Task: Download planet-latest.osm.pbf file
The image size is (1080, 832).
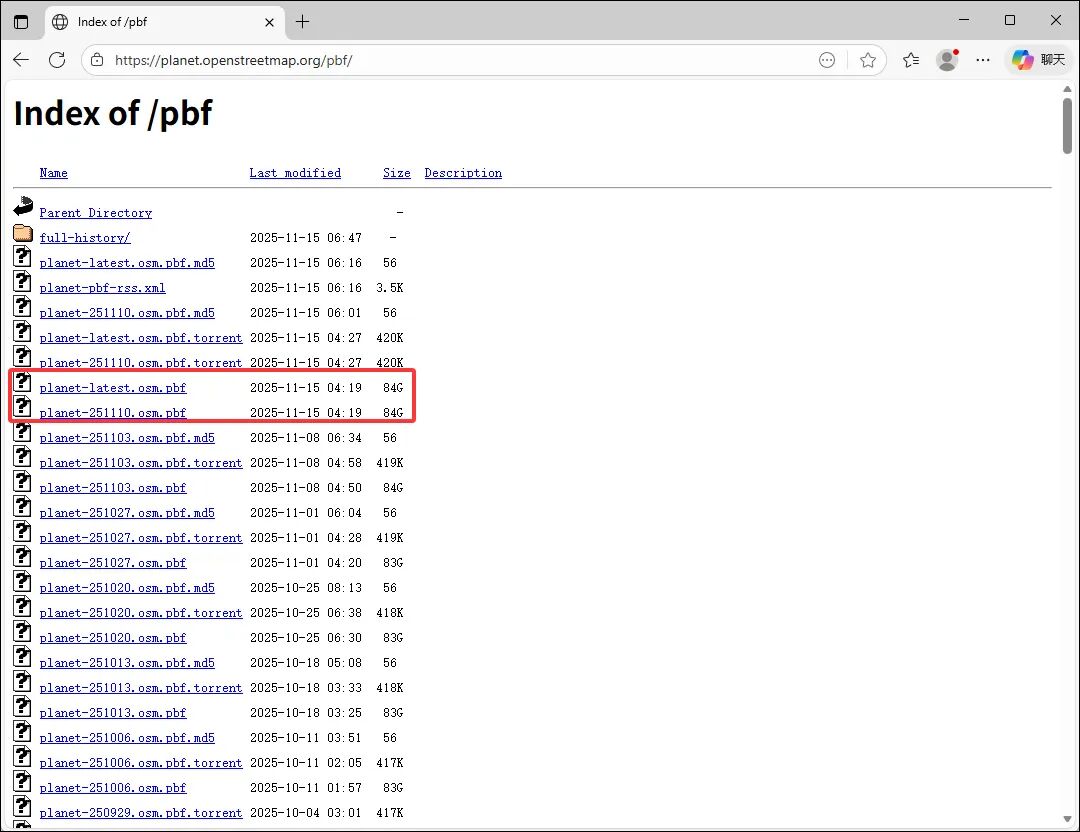Action: [113, 388]
